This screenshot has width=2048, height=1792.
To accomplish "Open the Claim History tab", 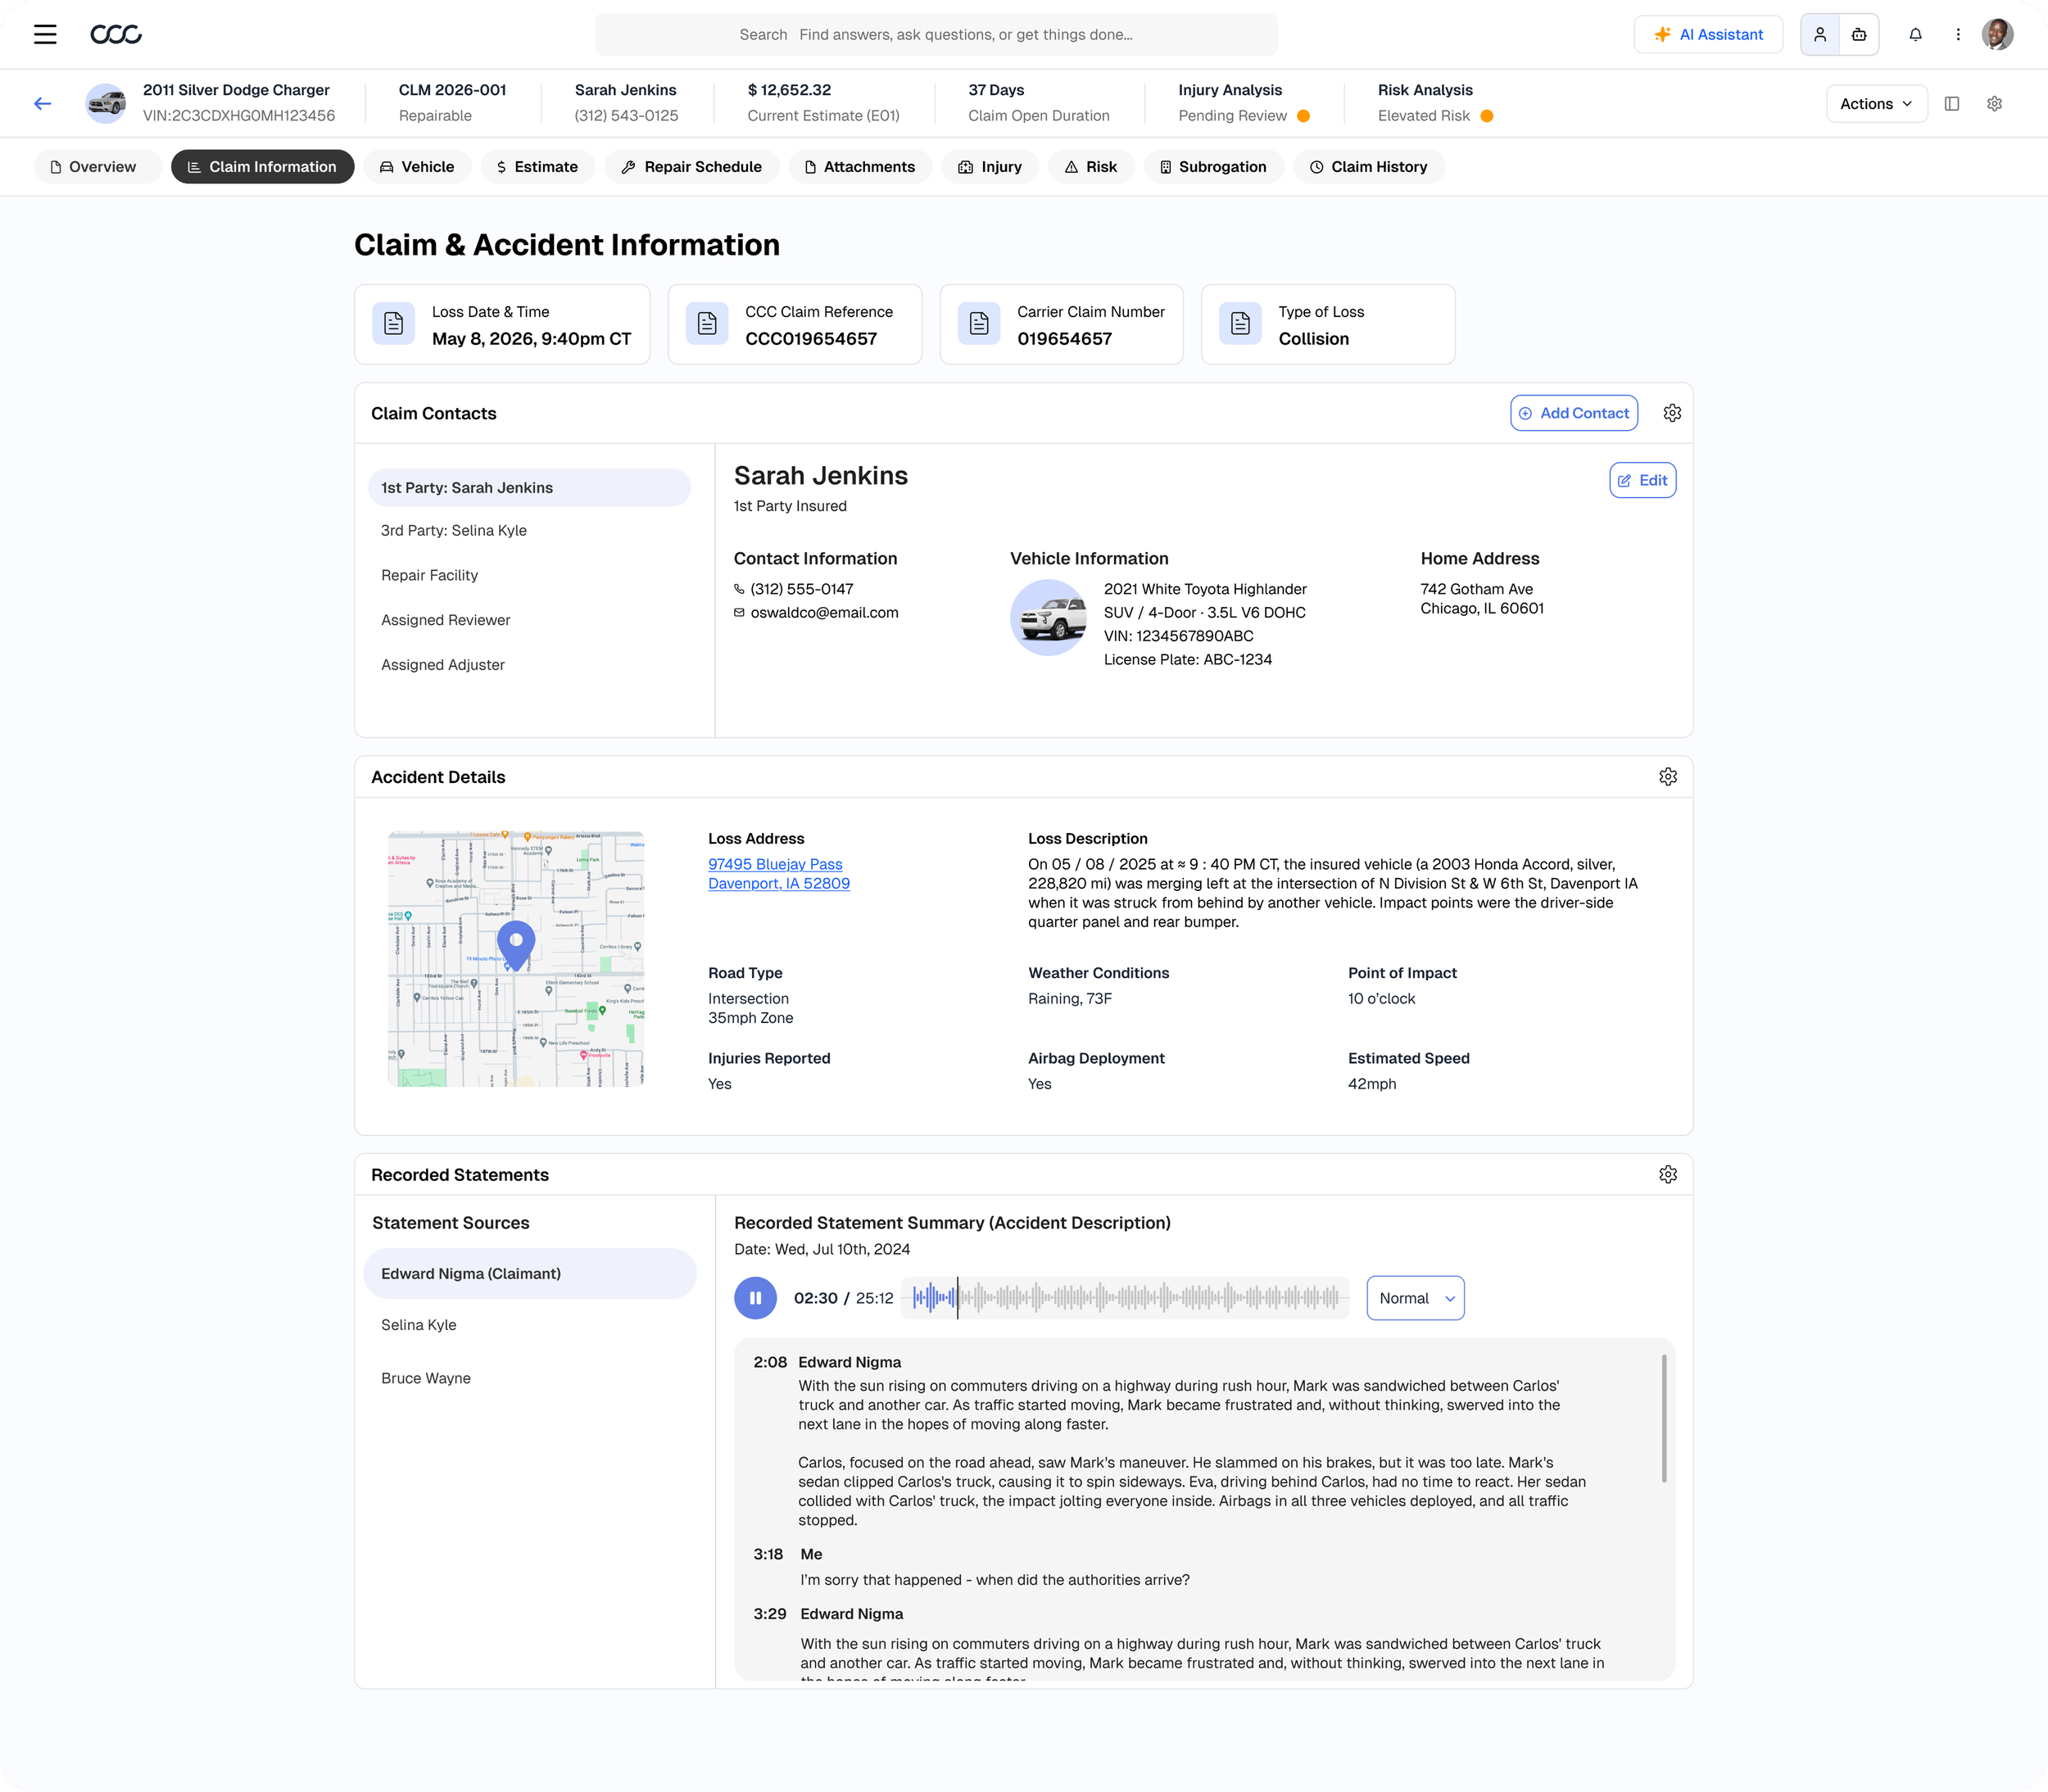I will coord(1369,166).
